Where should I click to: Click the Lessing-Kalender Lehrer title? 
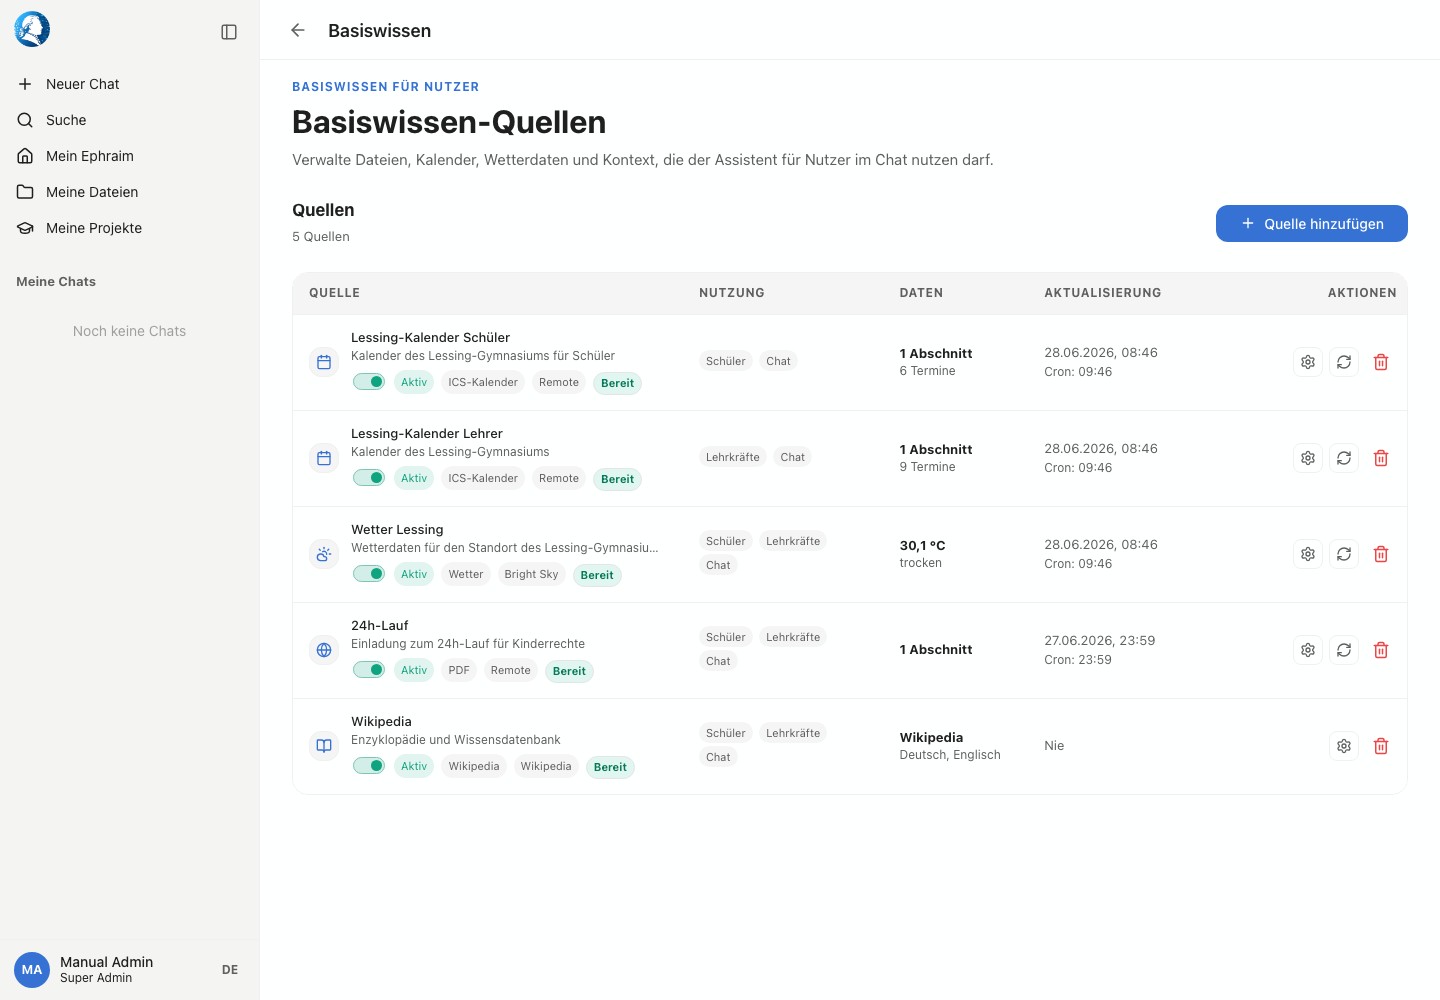[x=427, y=434]
